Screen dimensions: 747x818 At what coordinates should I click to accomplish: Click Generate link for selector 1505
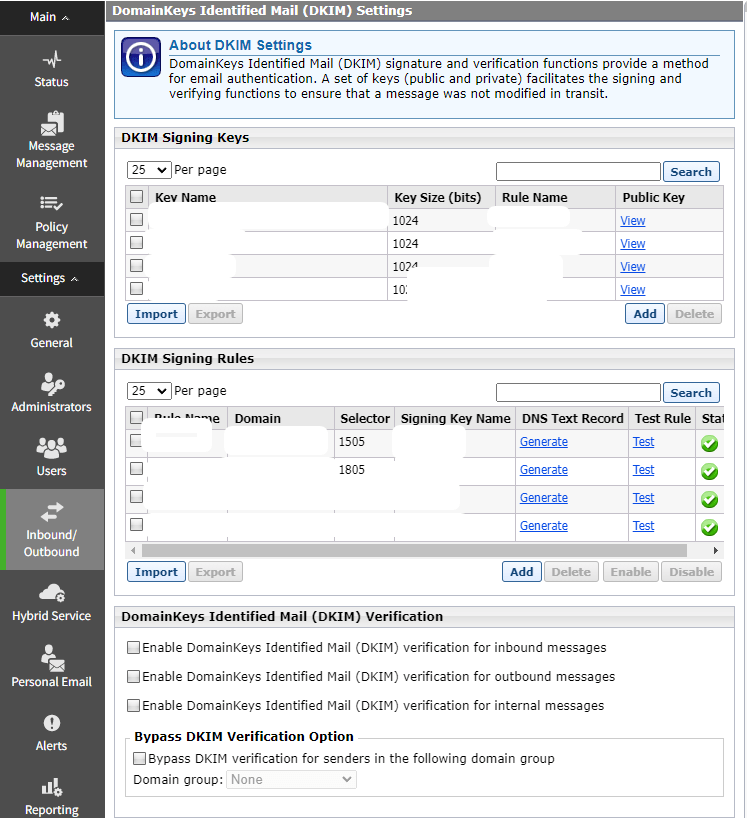543,442
